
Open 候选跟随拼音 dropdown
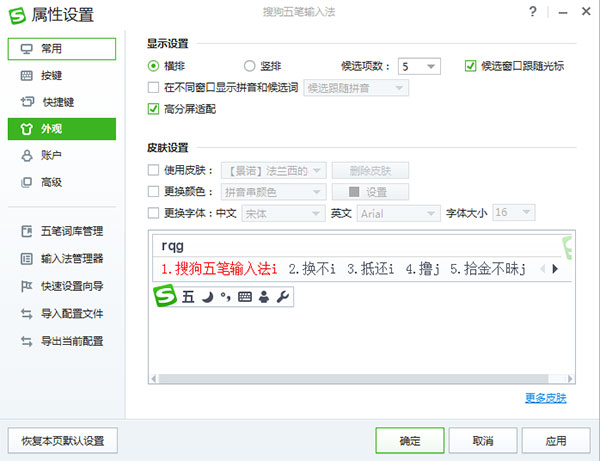pos(356,88)
